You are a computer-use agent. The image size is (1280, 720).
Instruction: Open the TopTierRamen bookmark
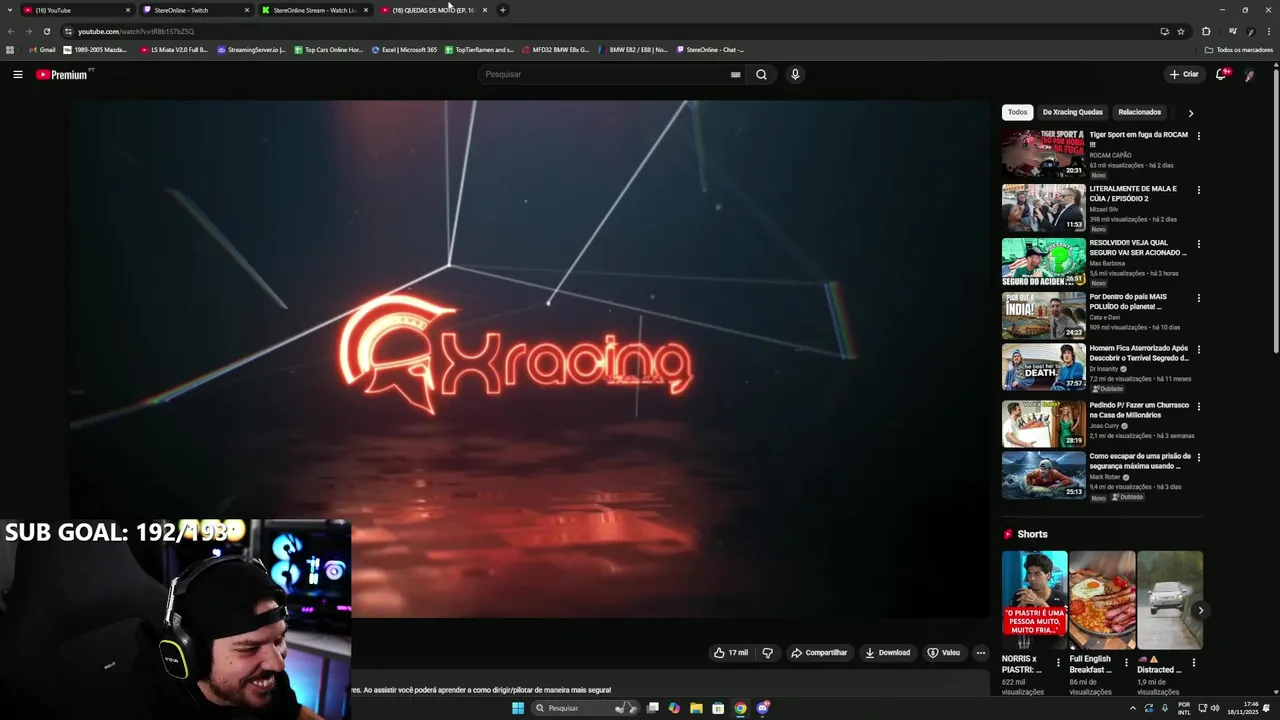480,49
